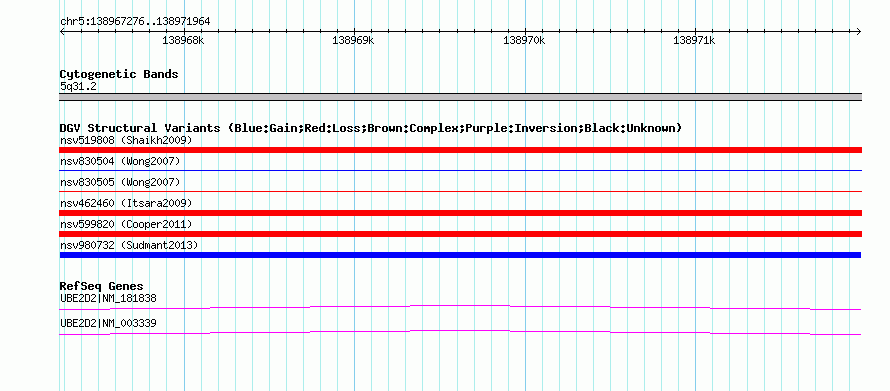Click the red bar for nsv519808
The width and height of the screenshot is (890, 391).
point(460,150)
